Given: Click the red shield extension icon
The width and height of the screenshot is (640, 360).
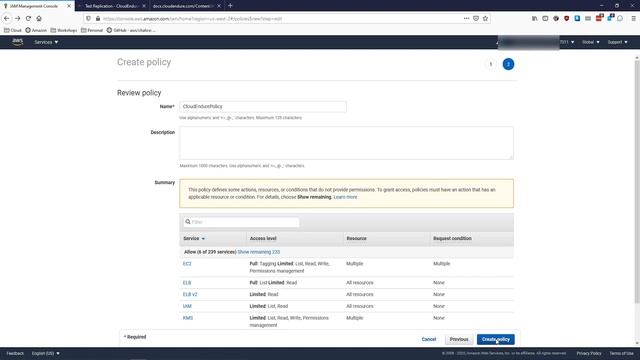Looking at the screenshot, I should [x=567, y=18].
